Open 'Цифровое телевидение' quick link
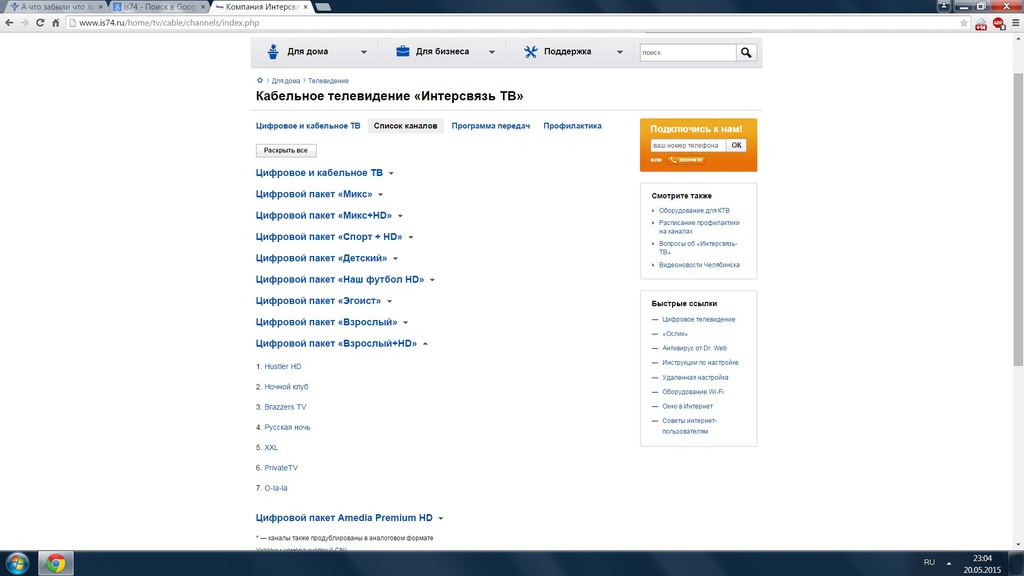The image size is (1024, 576). pyautogui.click(x=699, y=319)
